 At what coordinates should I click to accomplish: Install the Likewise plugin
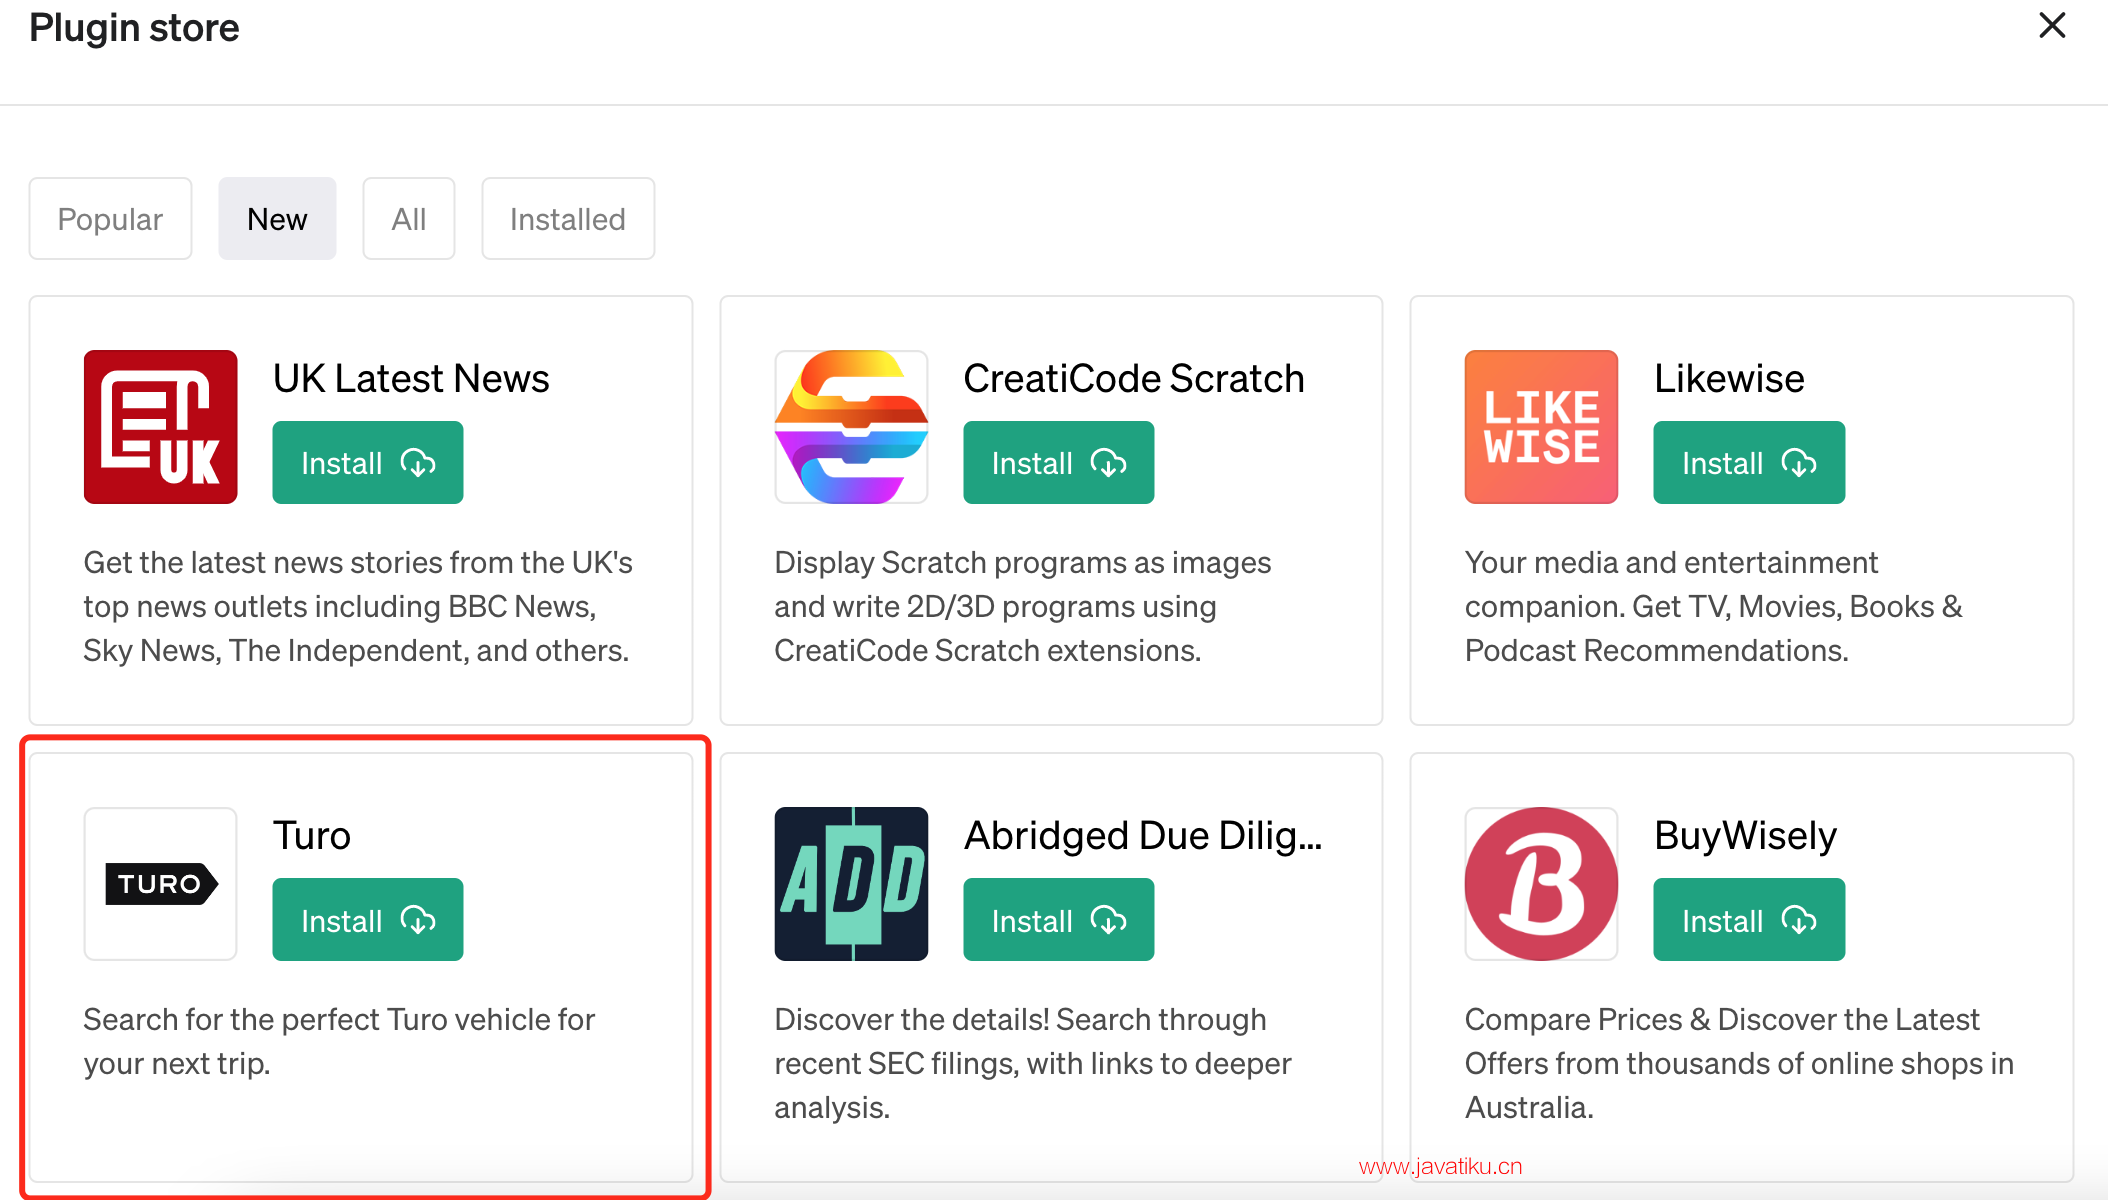[1749, 463]
